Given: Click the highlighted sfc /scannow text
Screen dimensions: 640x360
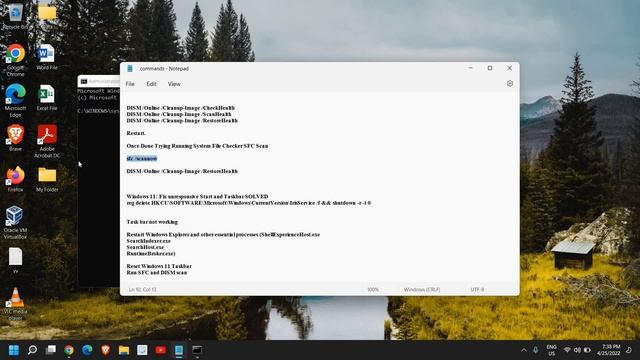Looking at the screenshot, I should click(x=142, y=158).
